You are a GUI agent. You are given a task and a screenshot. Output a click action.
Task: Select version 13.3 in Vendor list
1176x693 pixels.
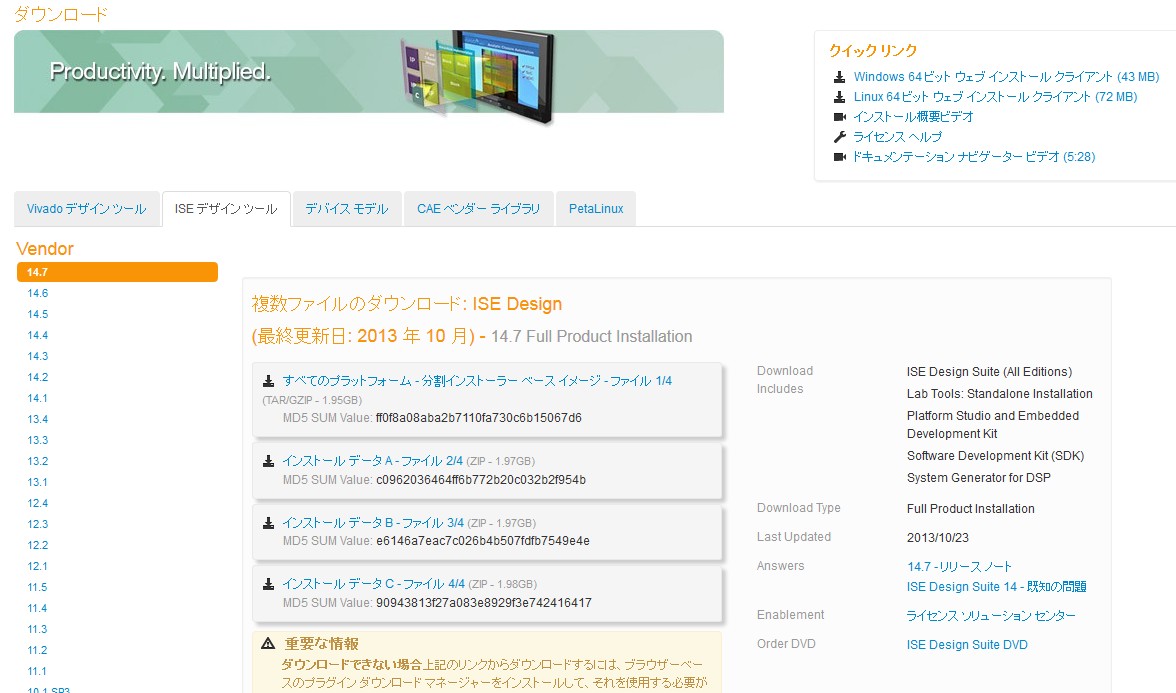tap(38, 440)
